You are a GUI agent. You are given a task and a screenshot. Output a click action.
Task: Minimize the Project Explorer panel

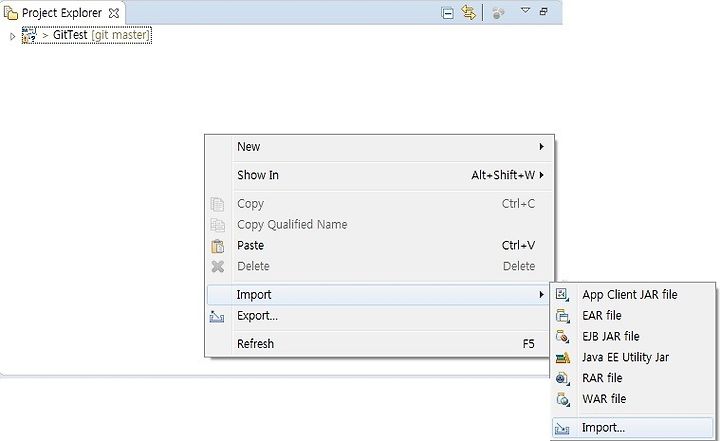pos(544,11)
